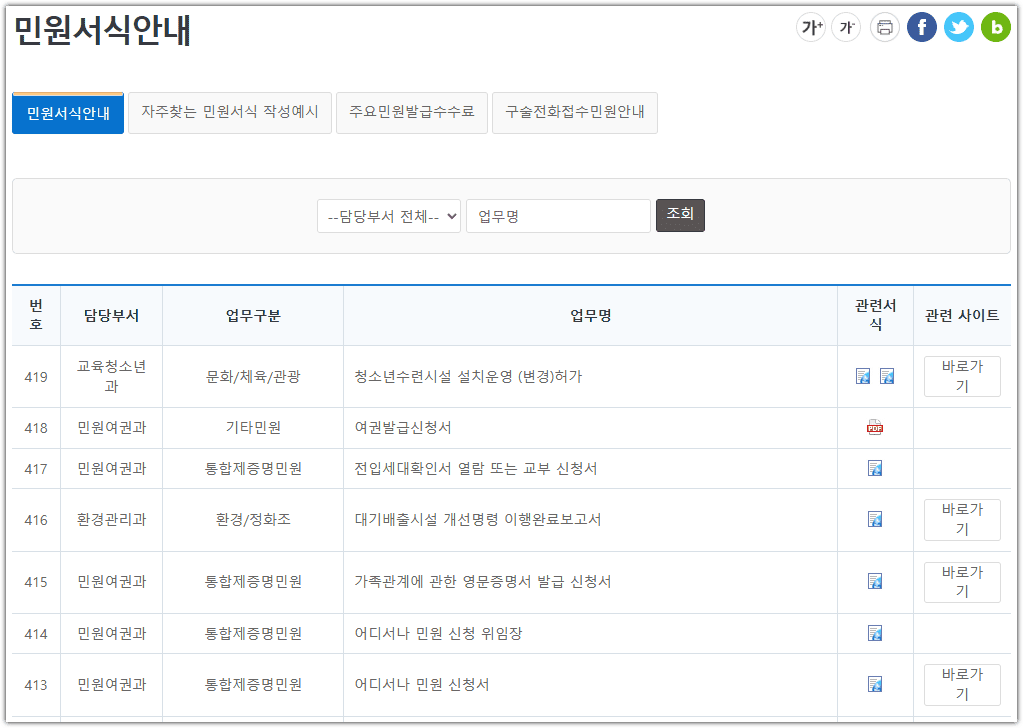Click 바로가기 for 청소년수련시설 설치운영 허가
Screen dimensions: 1023x728
click(x=961, y=375)
